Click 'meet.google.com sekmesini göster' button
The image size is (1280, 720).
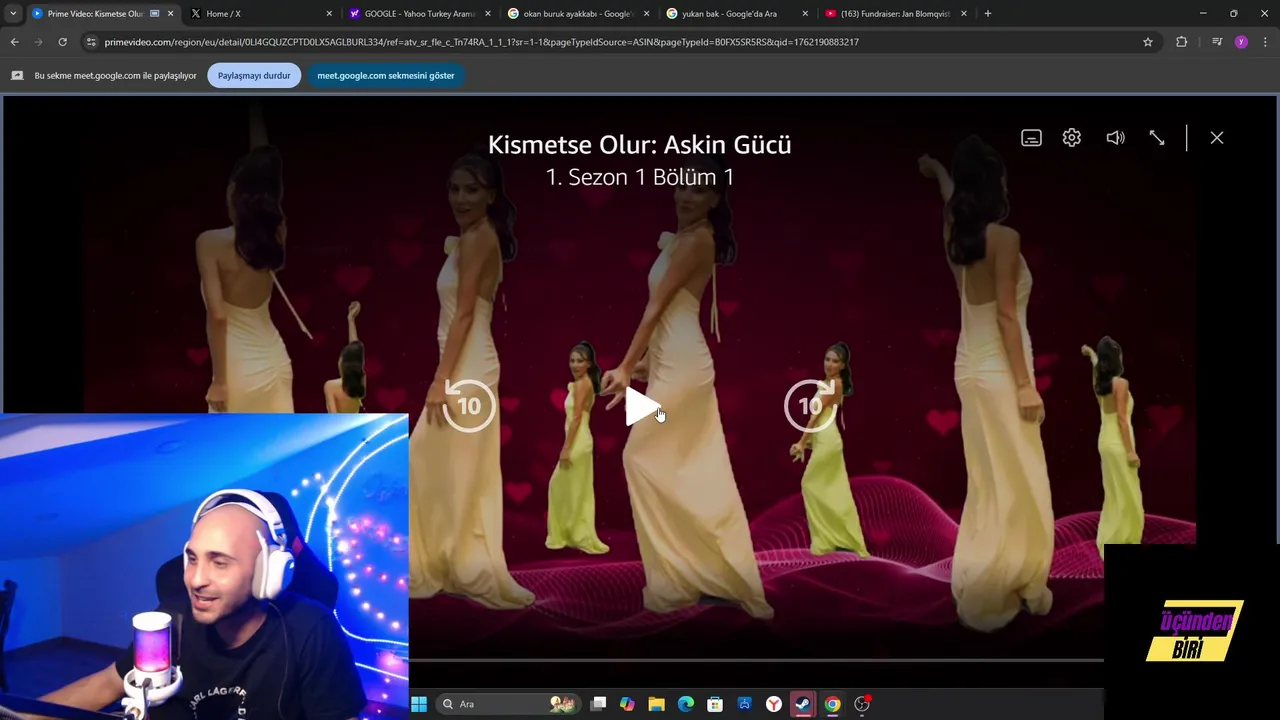click(386, 76)
